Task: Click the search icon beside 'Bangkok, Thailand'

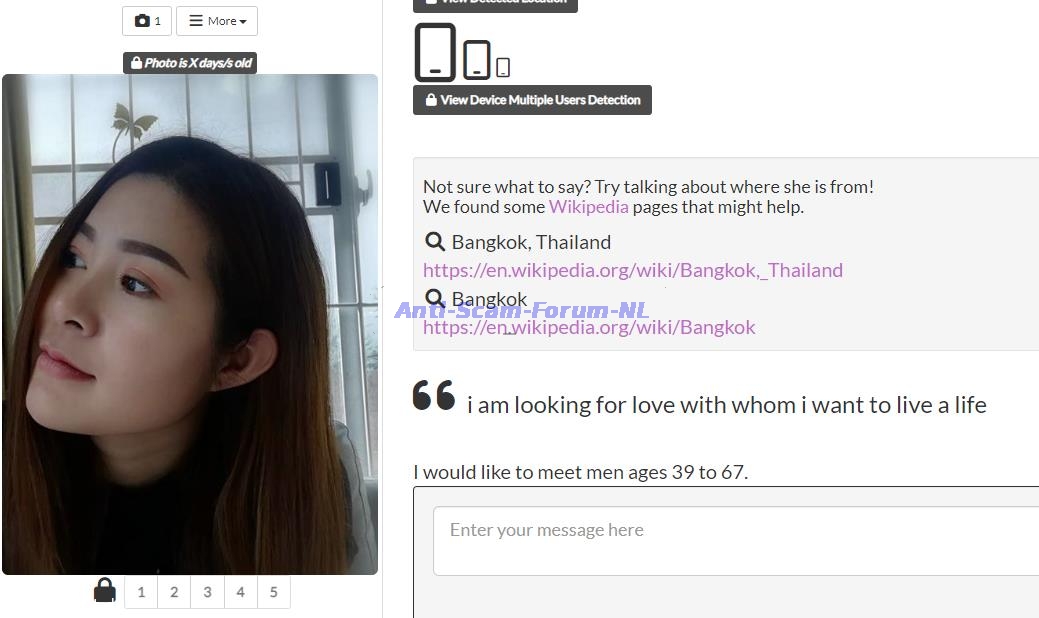Action: tap(435, 242)
